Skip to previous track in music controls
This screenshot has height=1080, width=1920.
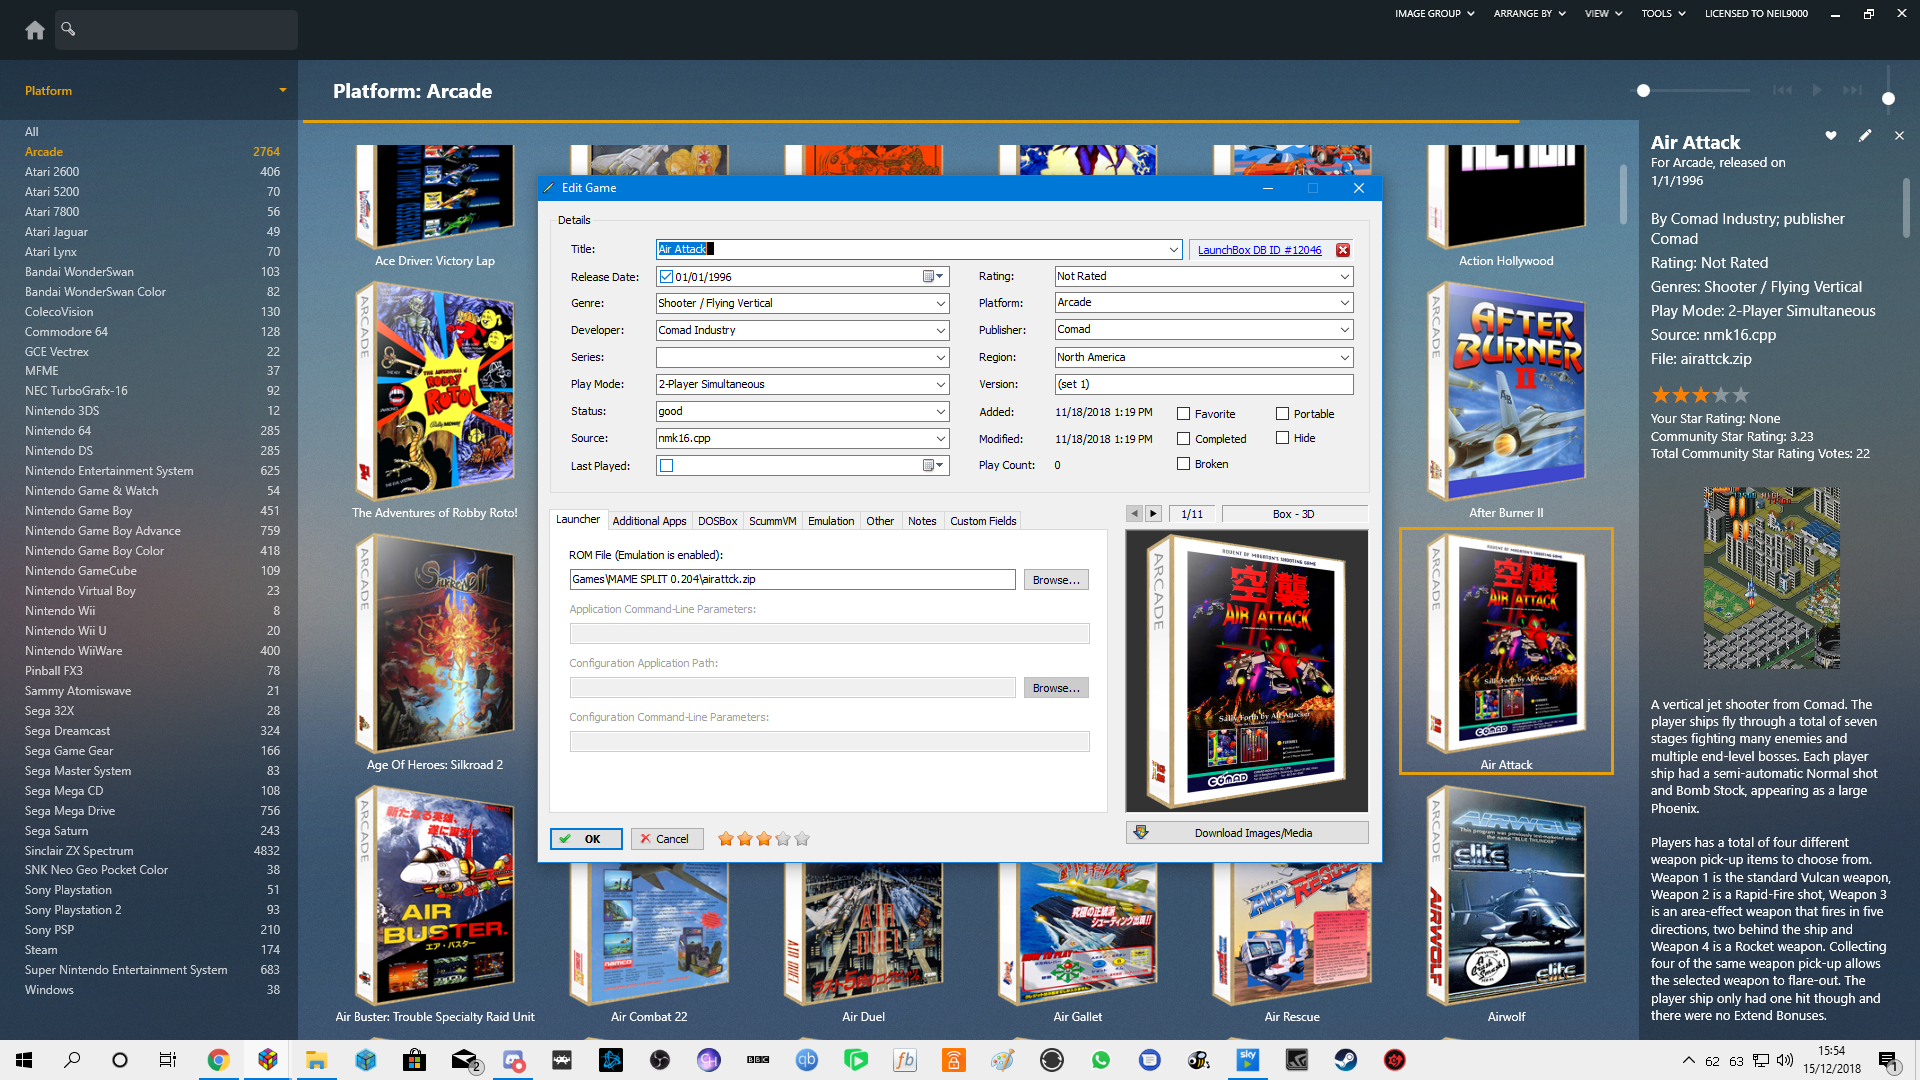click(1782, 90)
